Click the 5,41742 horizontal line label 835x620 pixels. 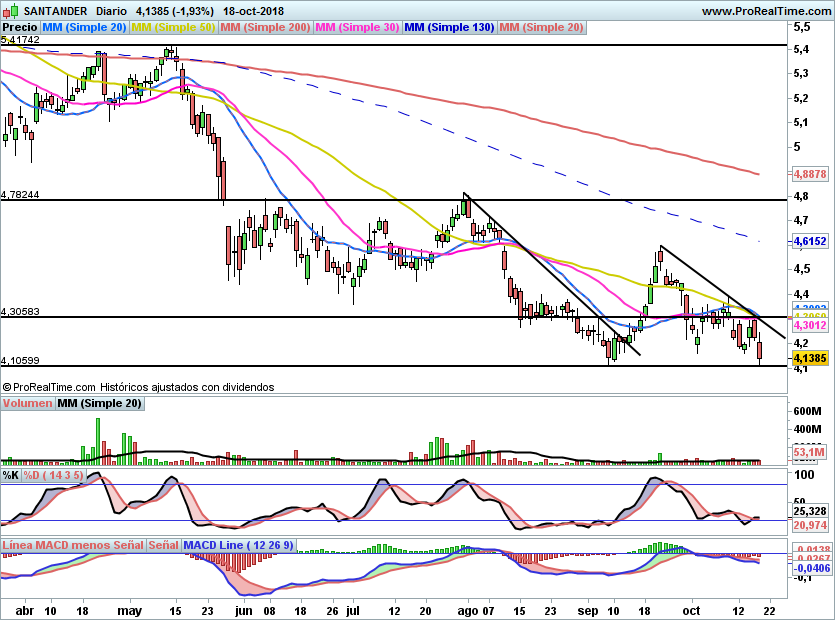pyautogui.click(x=20, y=39)
